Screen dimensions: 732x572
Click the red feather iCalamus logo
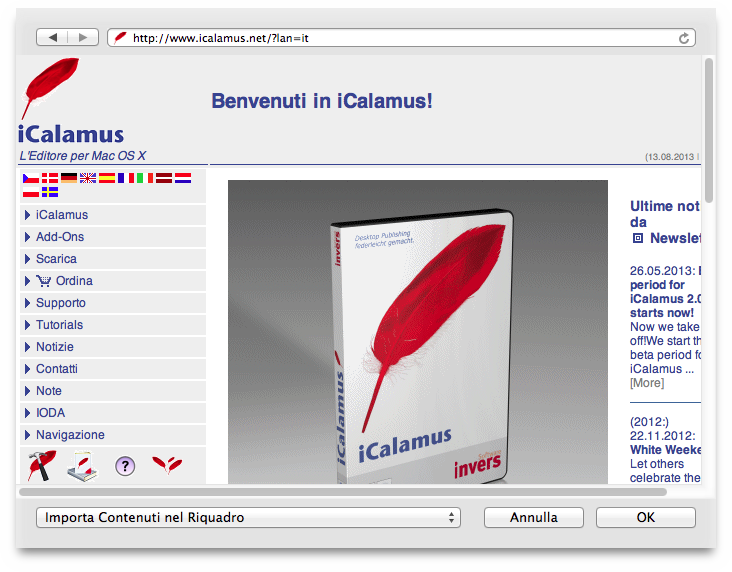49,87
